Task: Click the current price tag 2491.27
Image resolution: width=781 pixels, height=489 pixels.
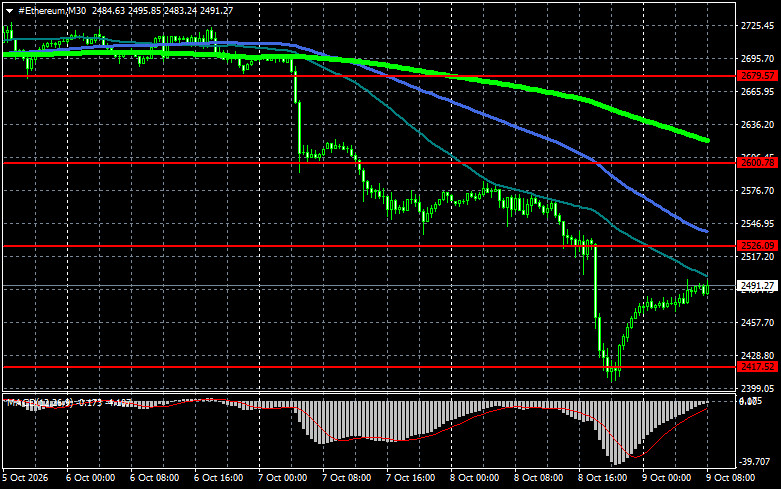Action: (x=758, y=286)
